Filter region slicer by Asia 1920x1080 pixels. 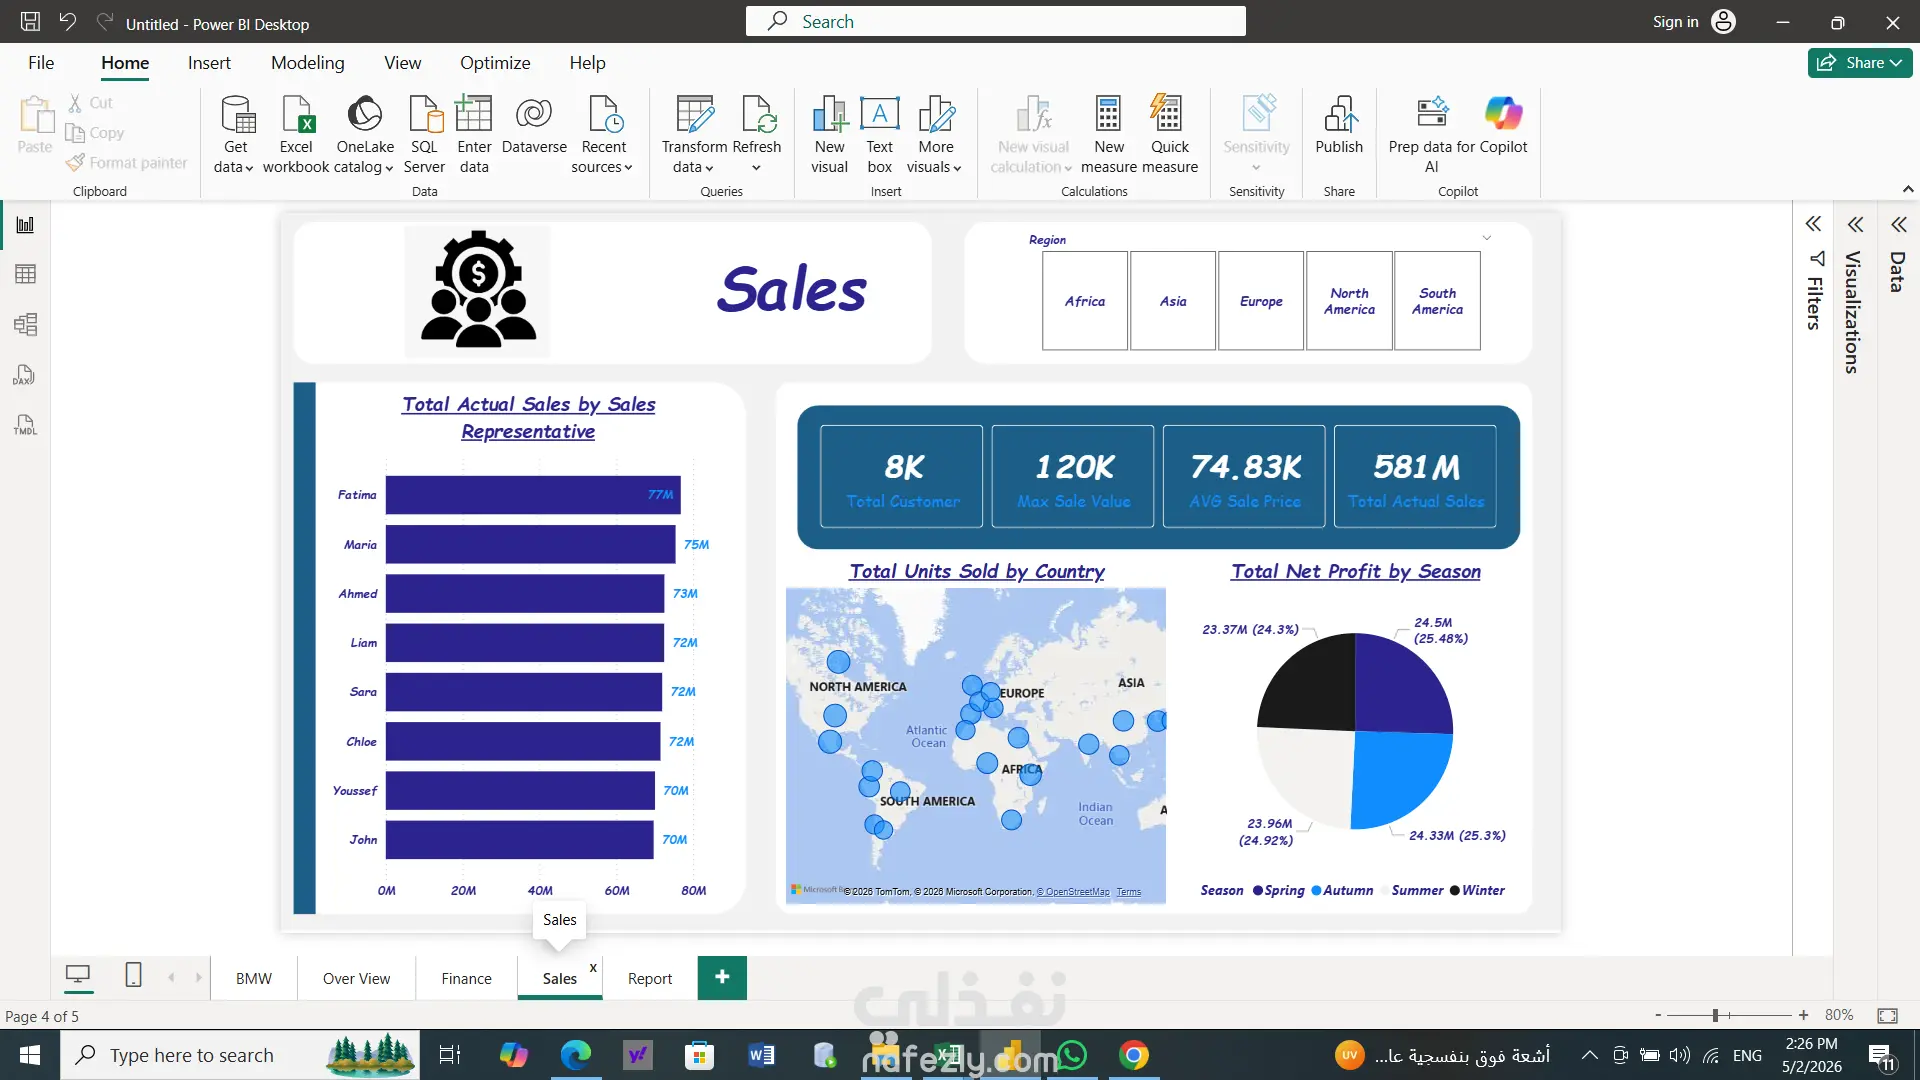1173,301
